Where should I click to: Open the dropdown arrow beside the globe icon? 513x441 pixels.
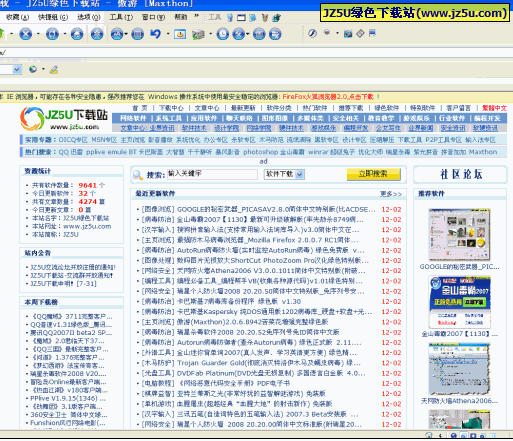tap(43, 69)
